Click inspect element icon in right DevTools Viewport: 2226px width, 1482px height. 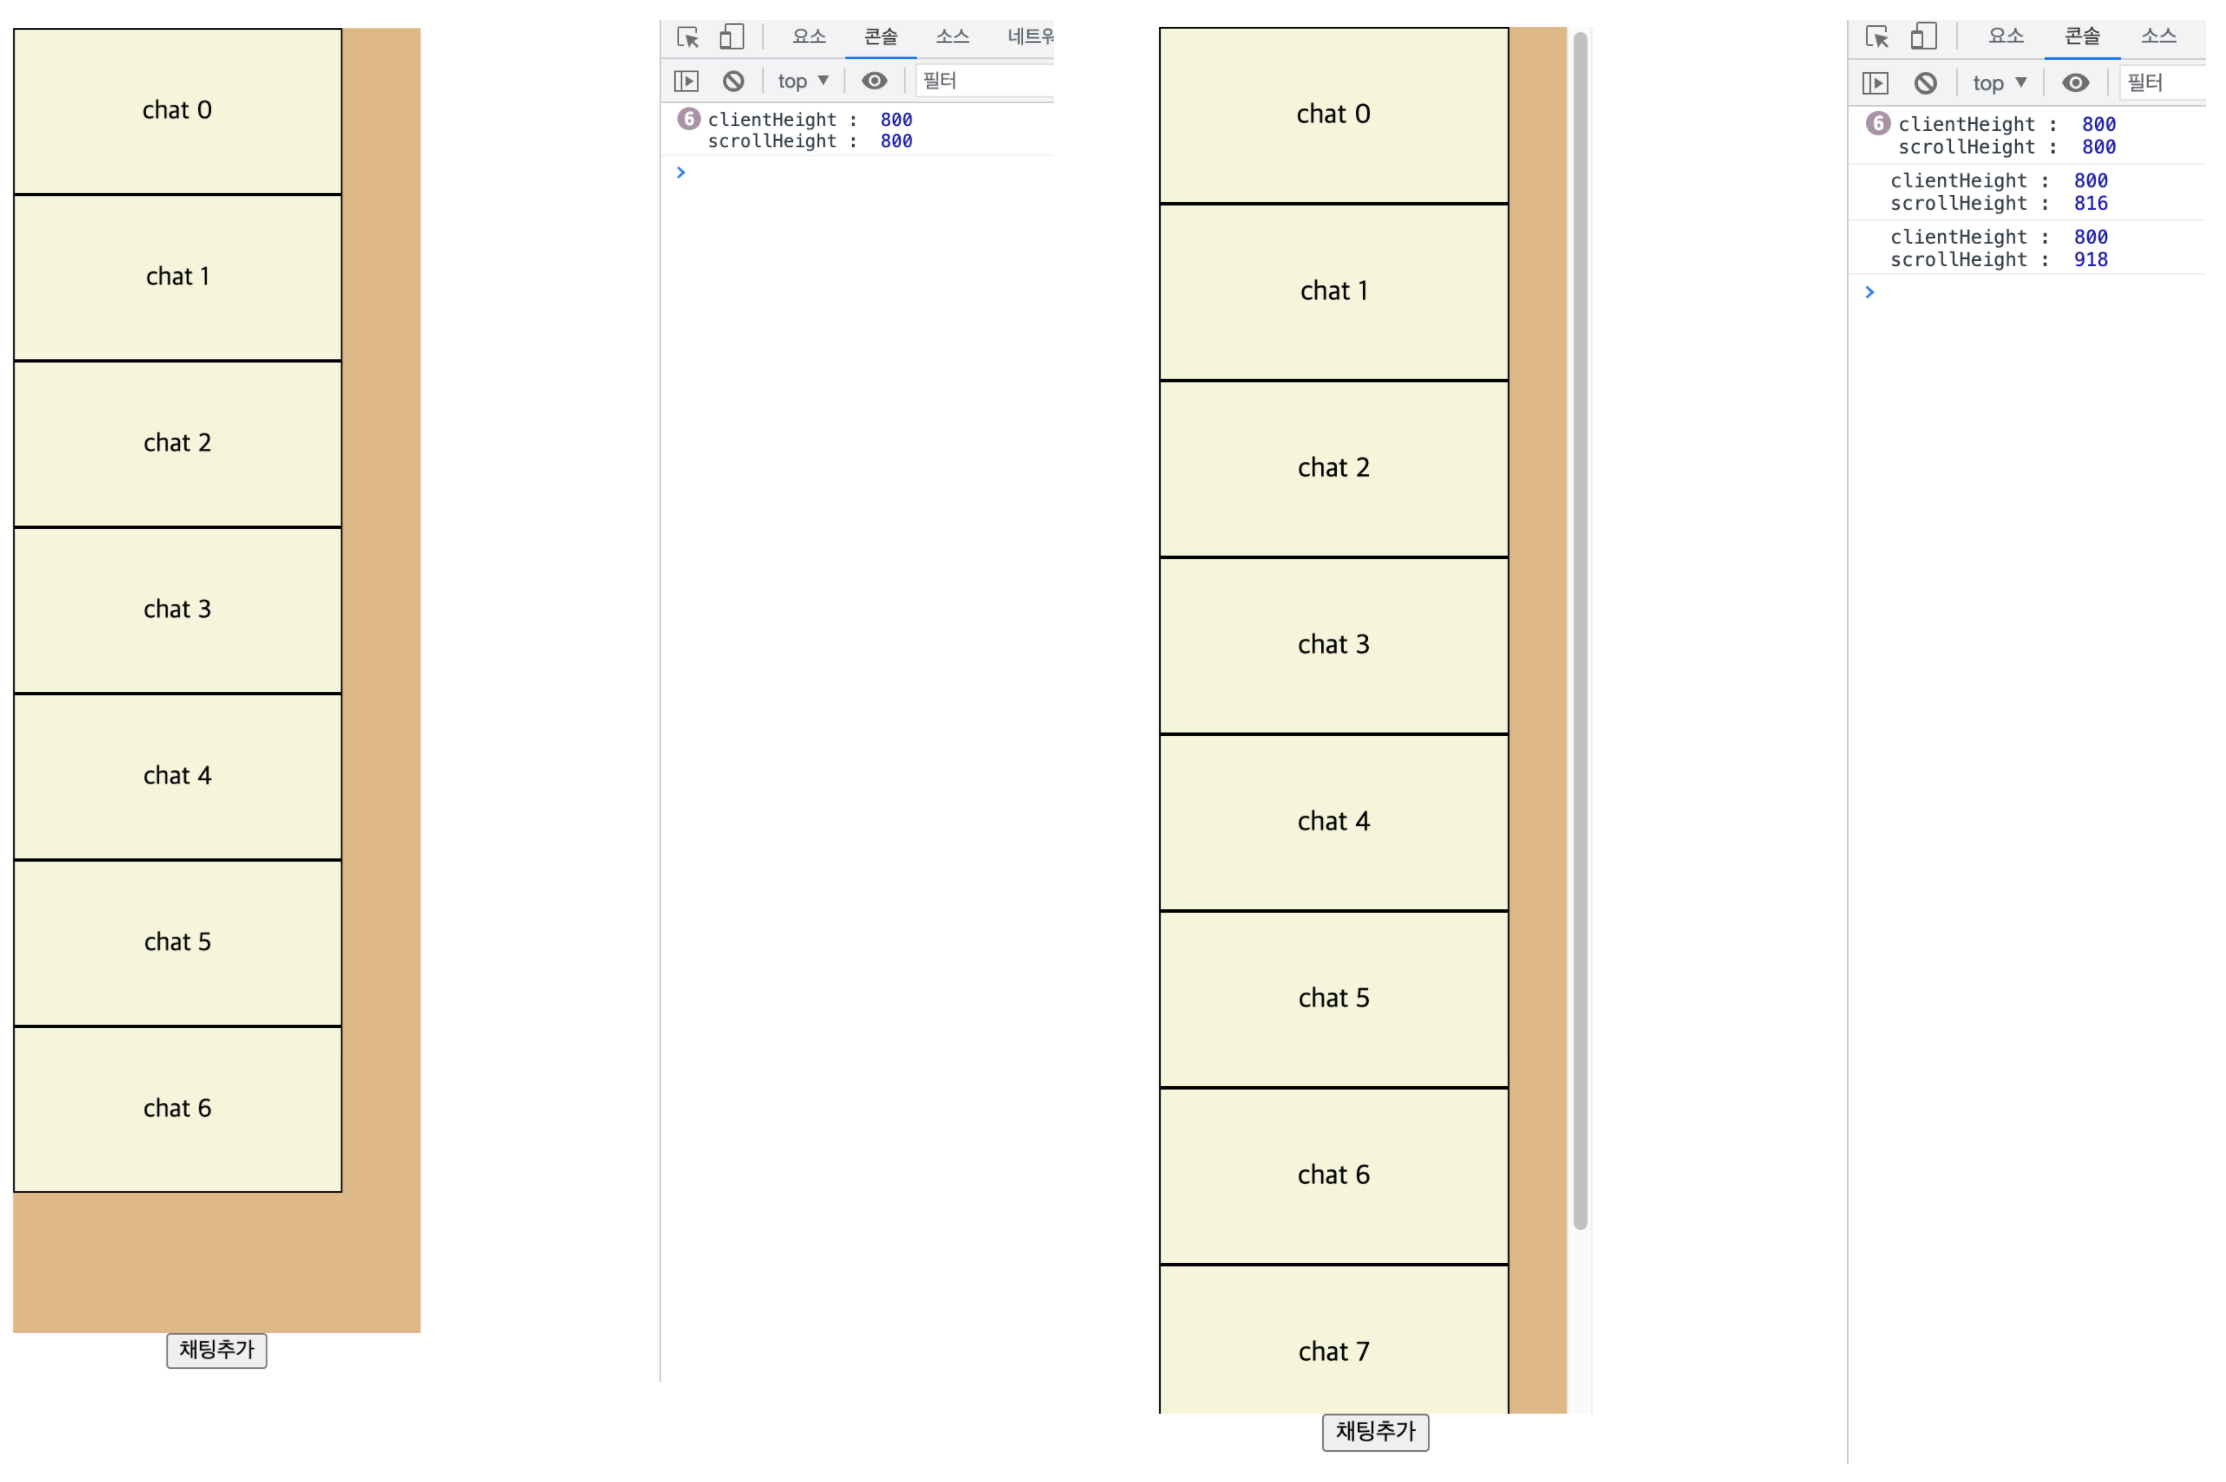[x=1877, y=37]
